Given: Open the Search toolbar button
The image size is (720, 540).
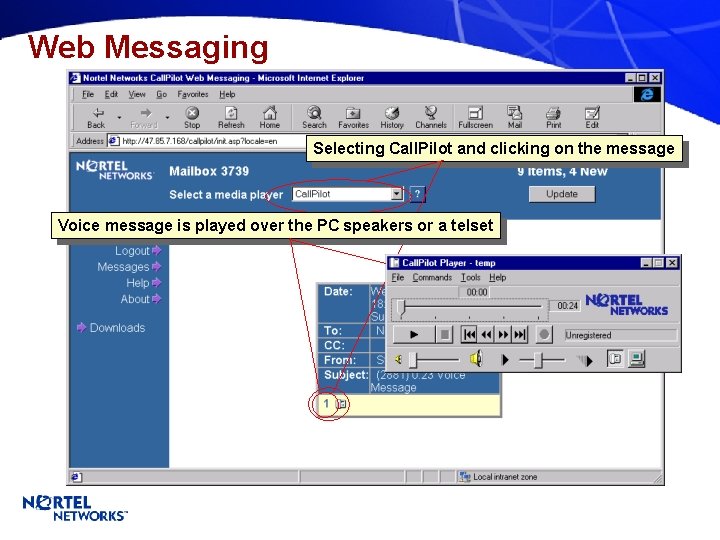Looking at the screenshot, I should point(314,118).
